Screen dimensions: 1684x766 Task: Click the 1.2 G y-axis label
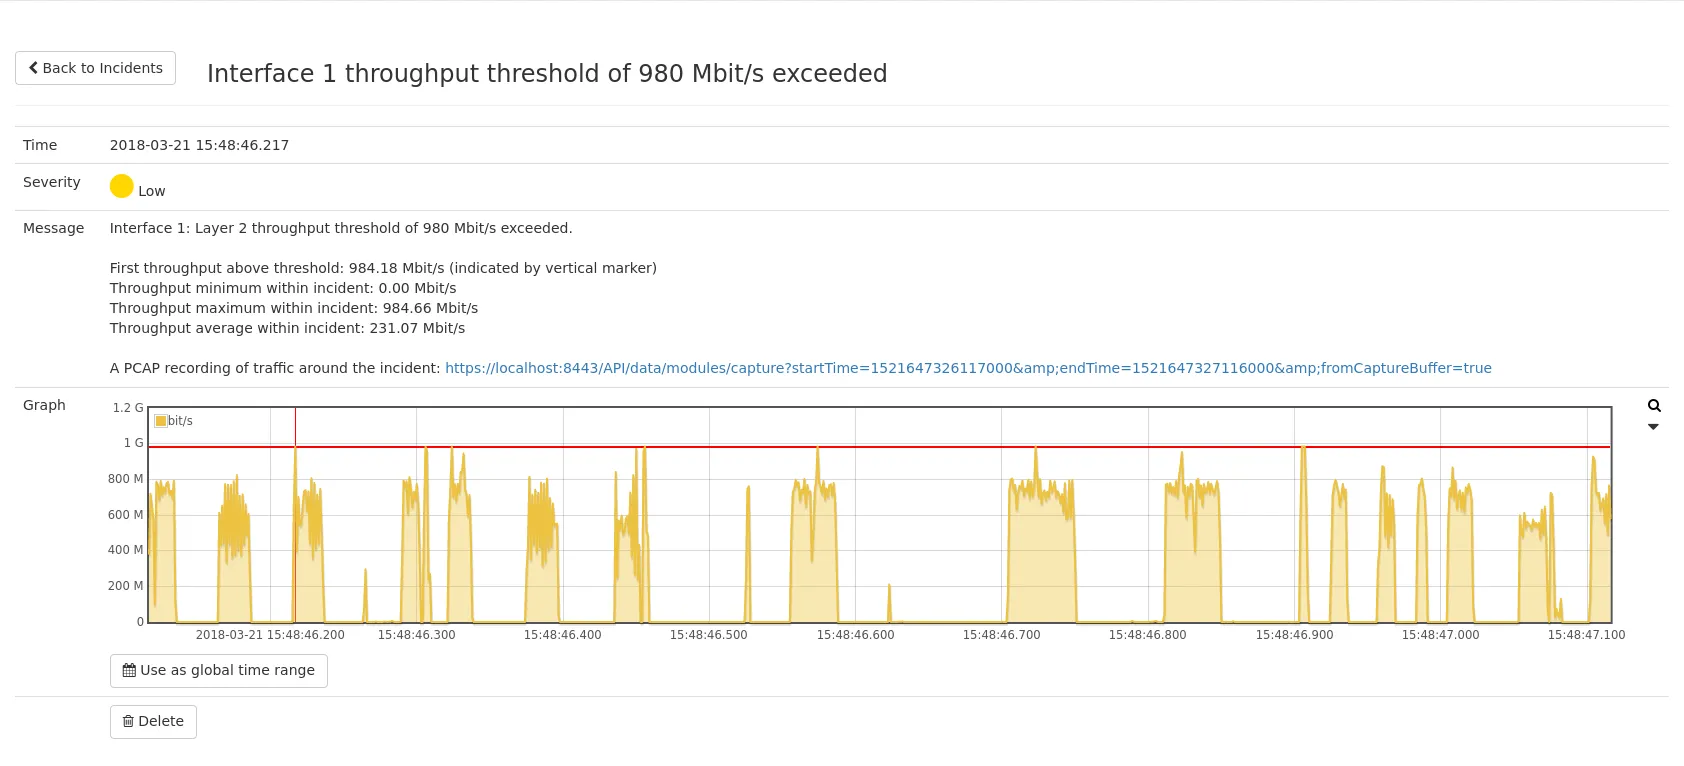coord(128,408)
